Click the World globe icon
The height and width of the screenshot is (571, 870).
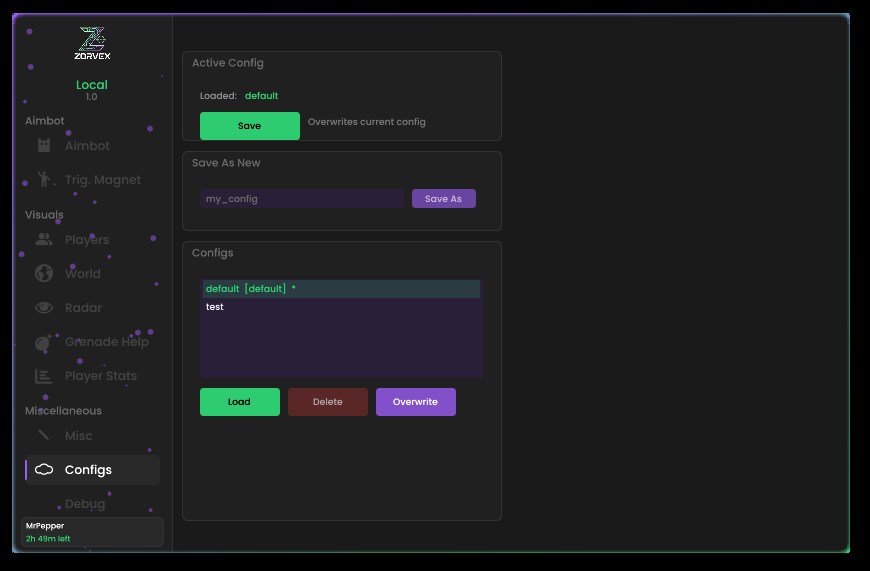(44, 274)
